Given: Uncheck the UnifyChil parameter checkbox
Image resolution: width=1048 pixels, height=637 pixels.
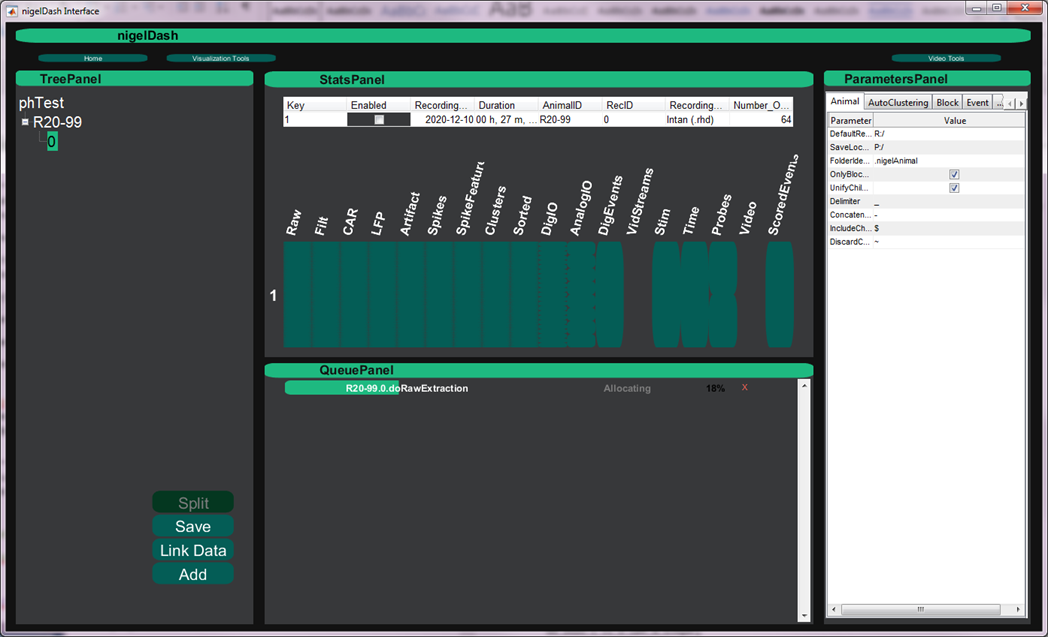Looking at the screenshot, I should tap(954, 187).
